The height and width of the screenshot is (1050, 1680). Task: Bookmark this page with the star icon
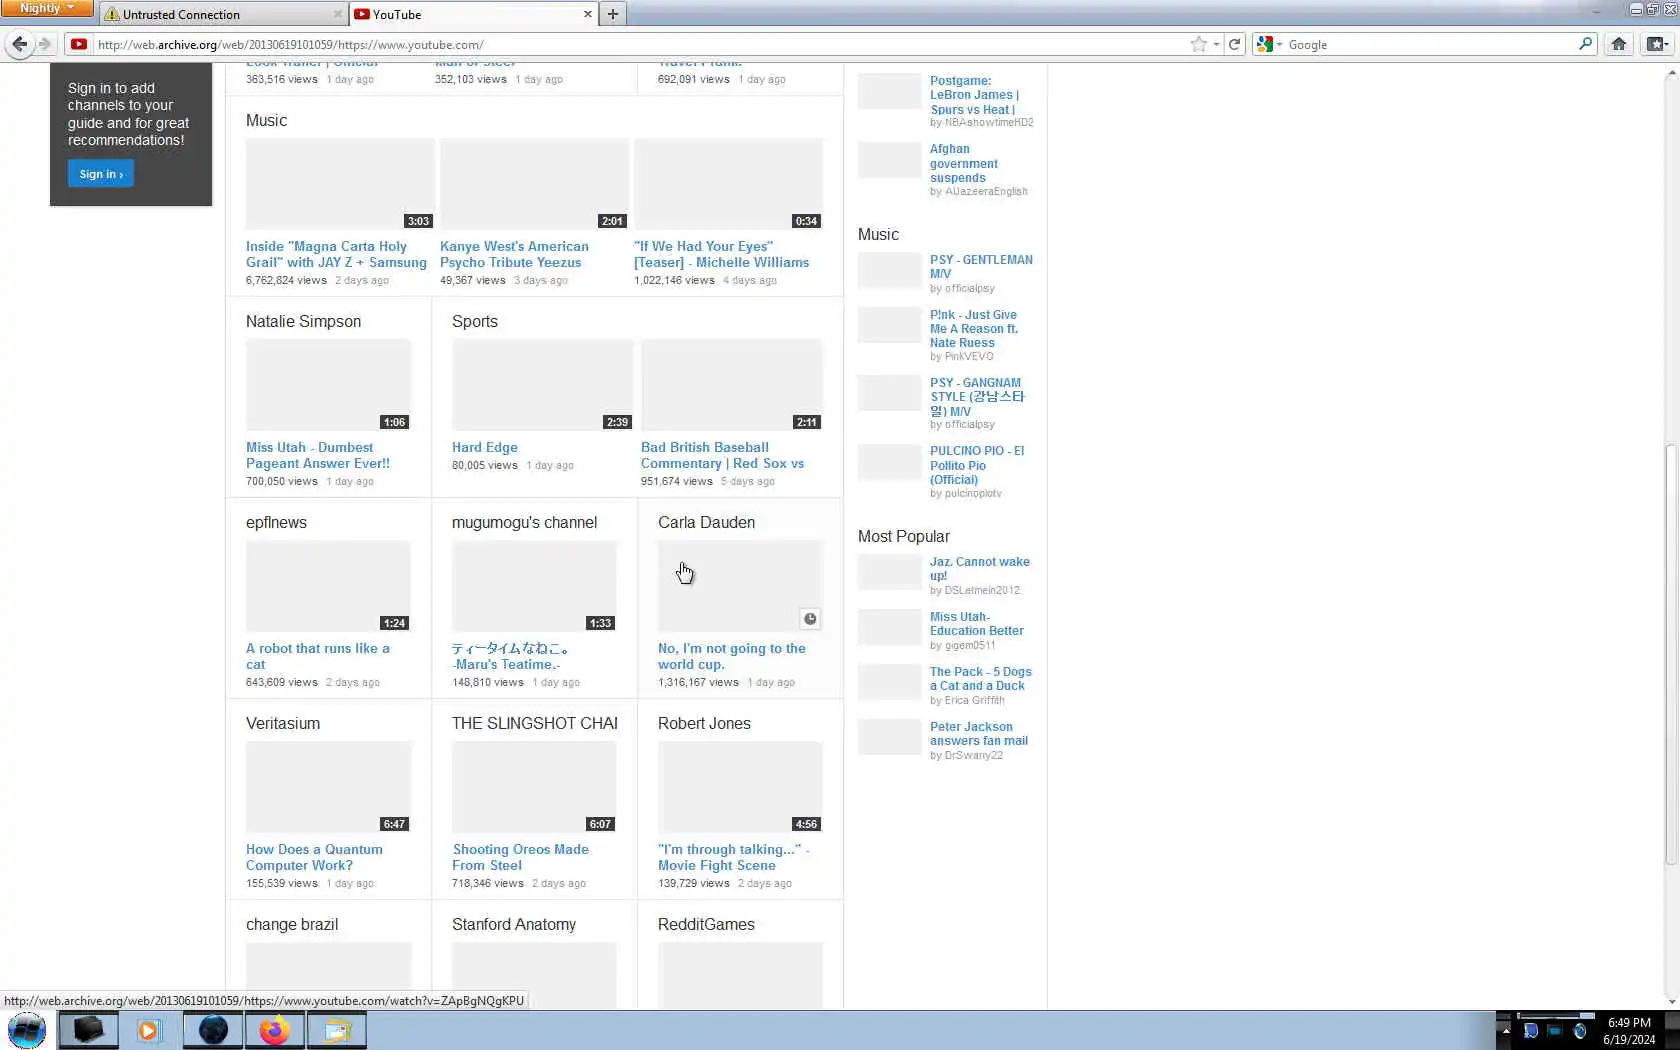click(x=1198, y=44)
